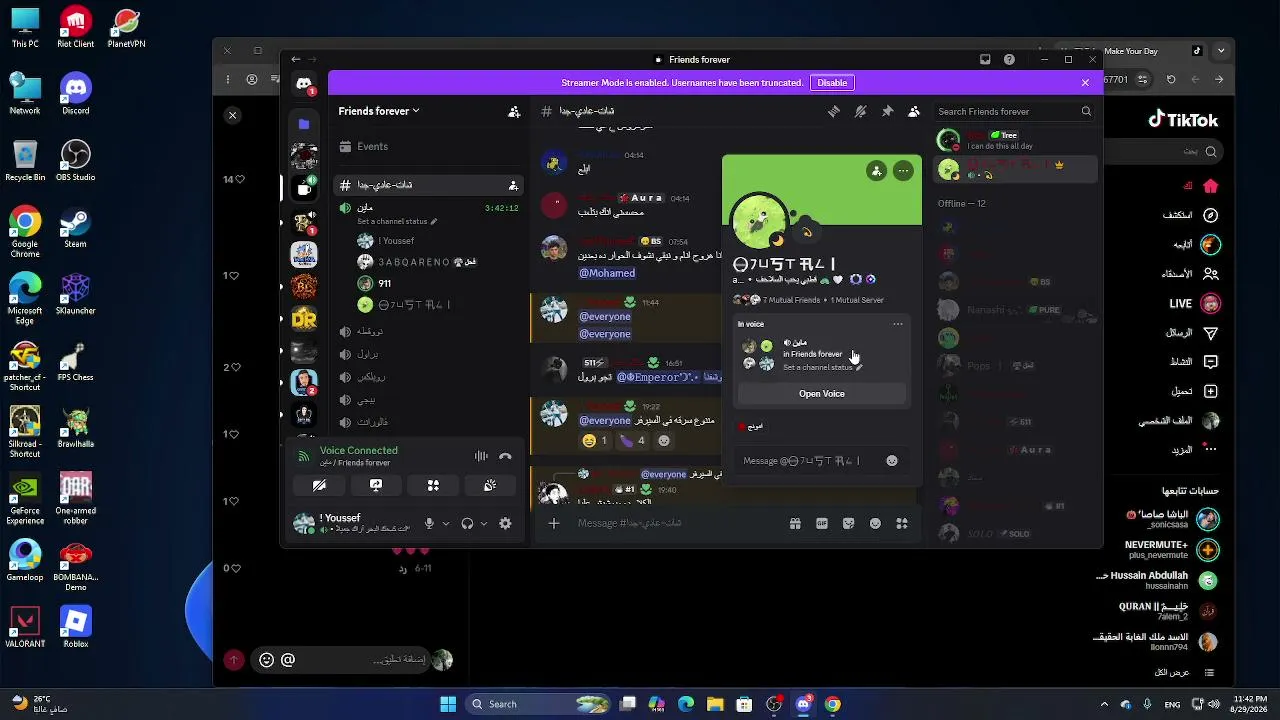This screenshot has width=1280, height=720.
Task: Open microphone input options arrow
Action: 446,523
